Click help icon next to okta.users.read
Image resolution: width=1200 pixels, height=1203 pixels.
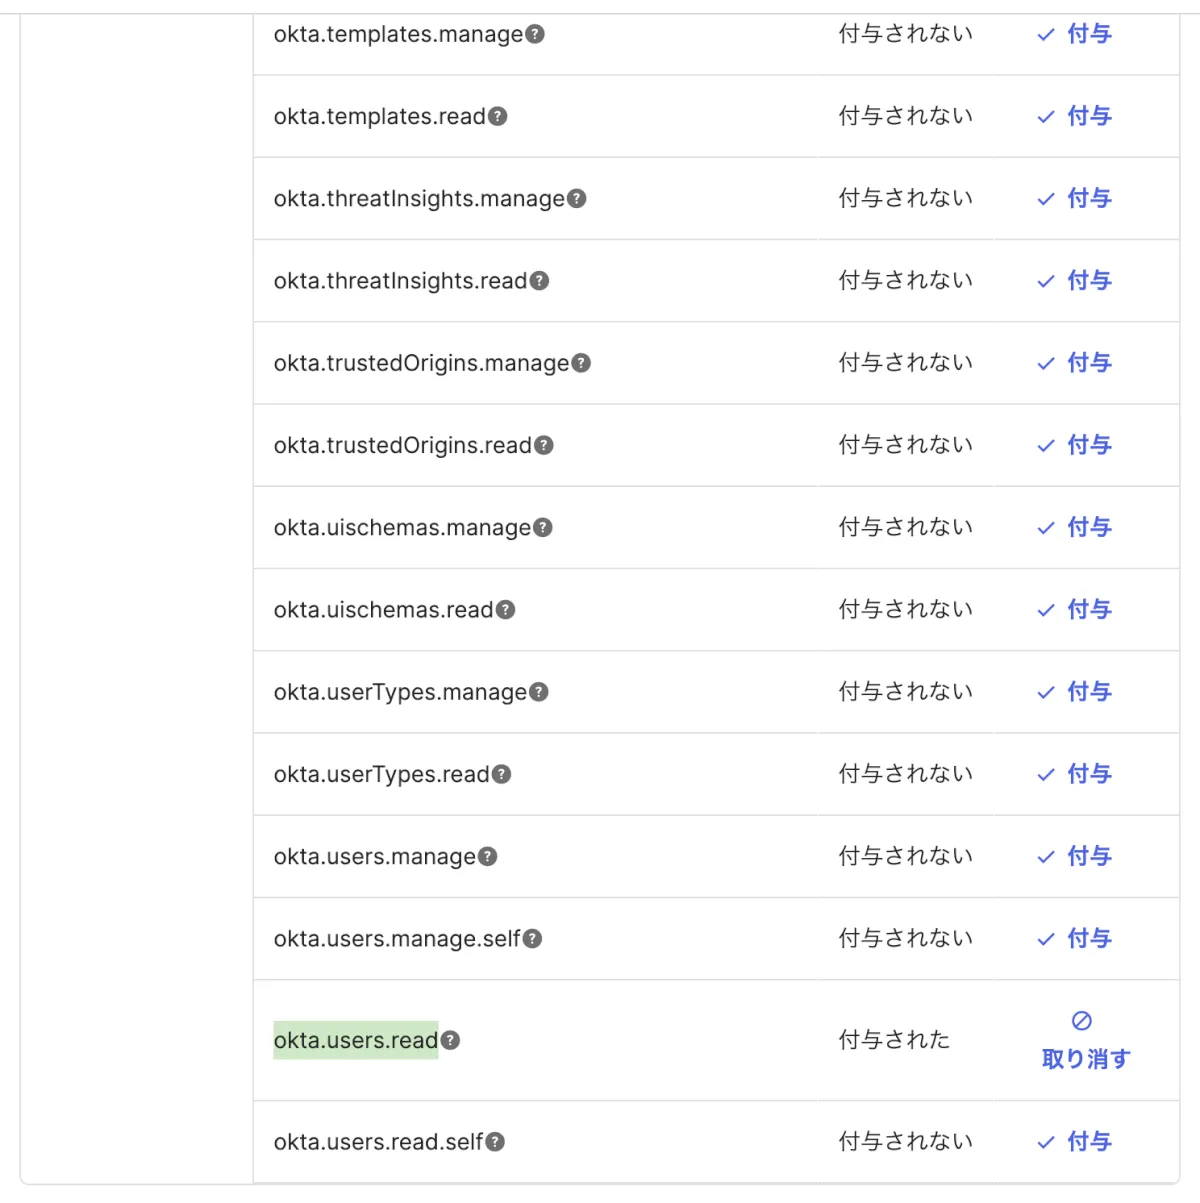(x=451, y=1040)
